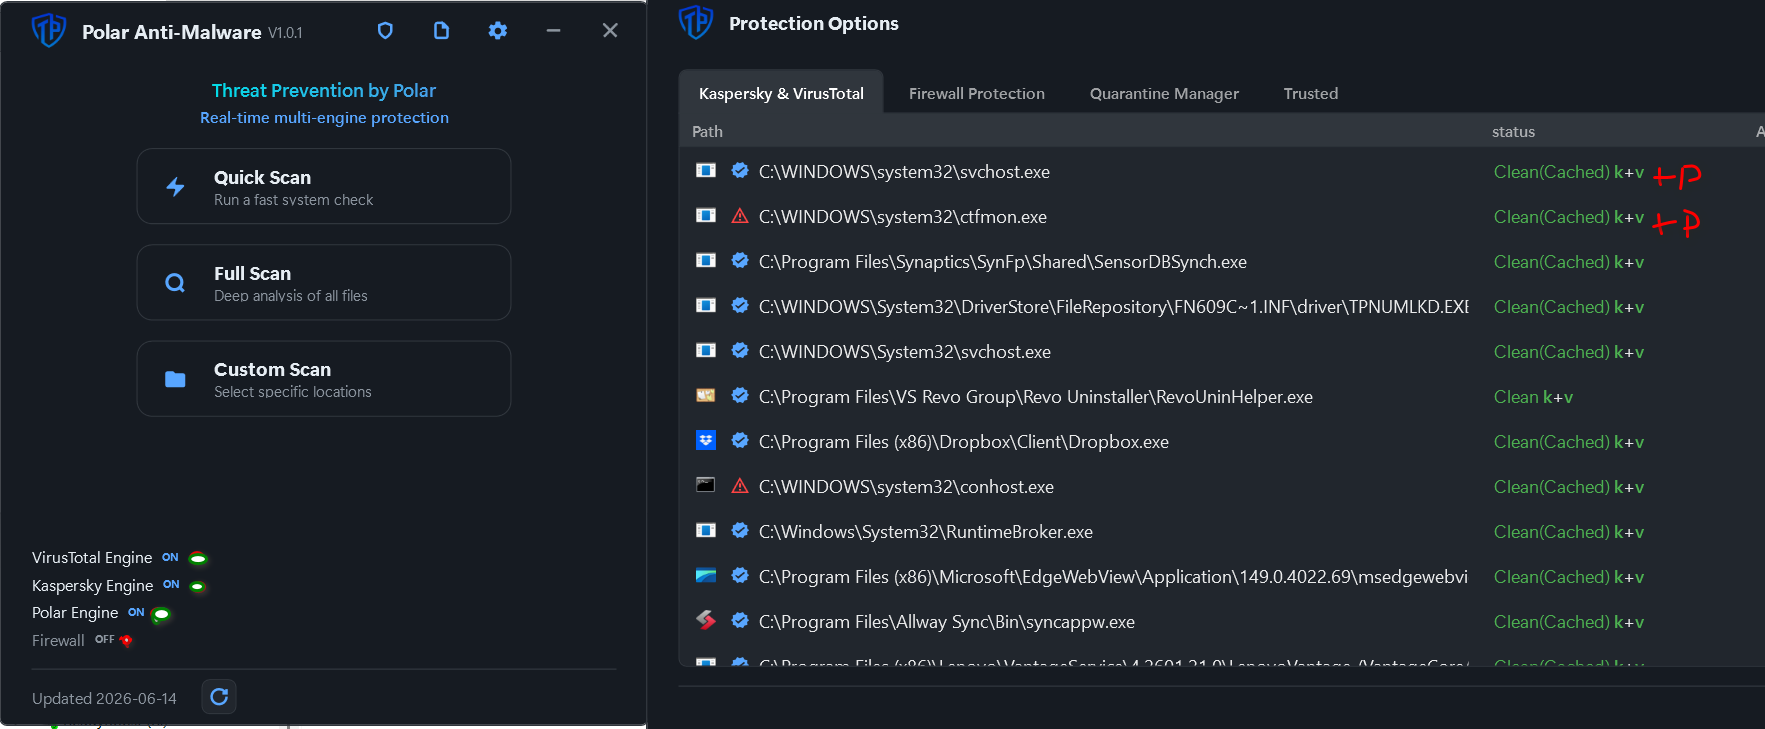Click the Clean(Cached) status of msedgewebview

pyautogui.click(x=1568, y=577)
